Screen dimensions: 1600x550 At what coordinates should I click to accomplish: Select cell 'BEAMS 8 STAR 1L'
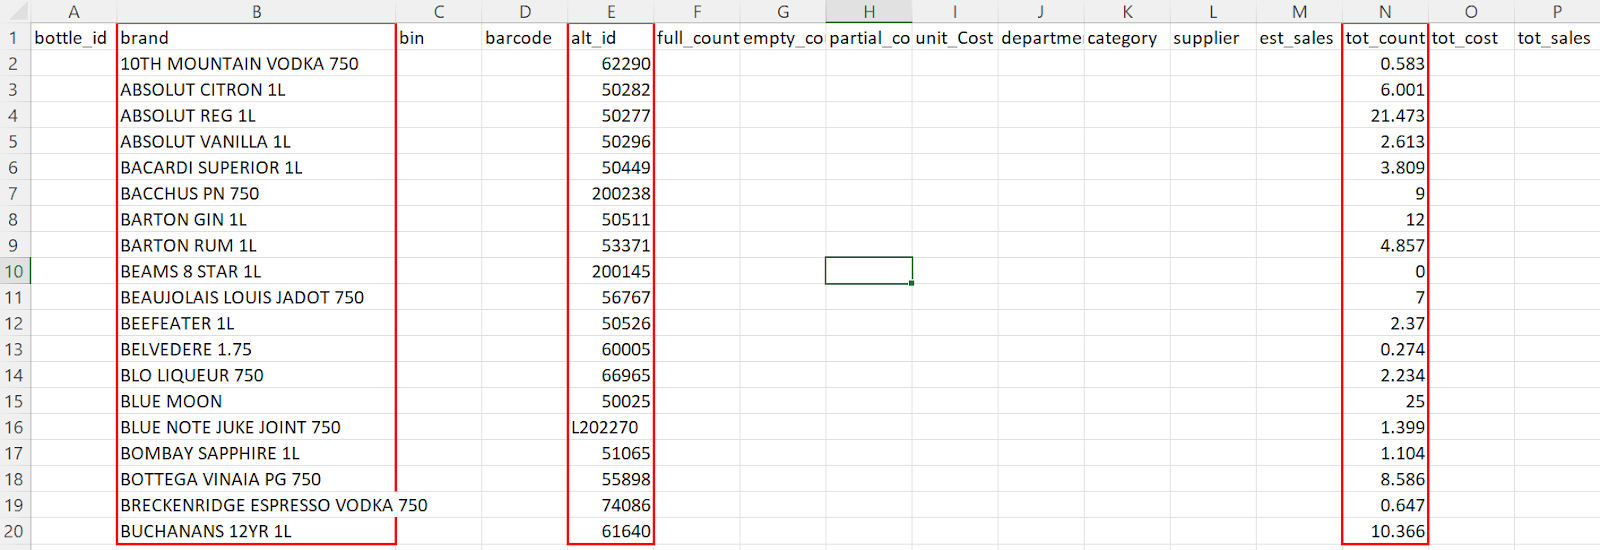(x=256, y=271)
